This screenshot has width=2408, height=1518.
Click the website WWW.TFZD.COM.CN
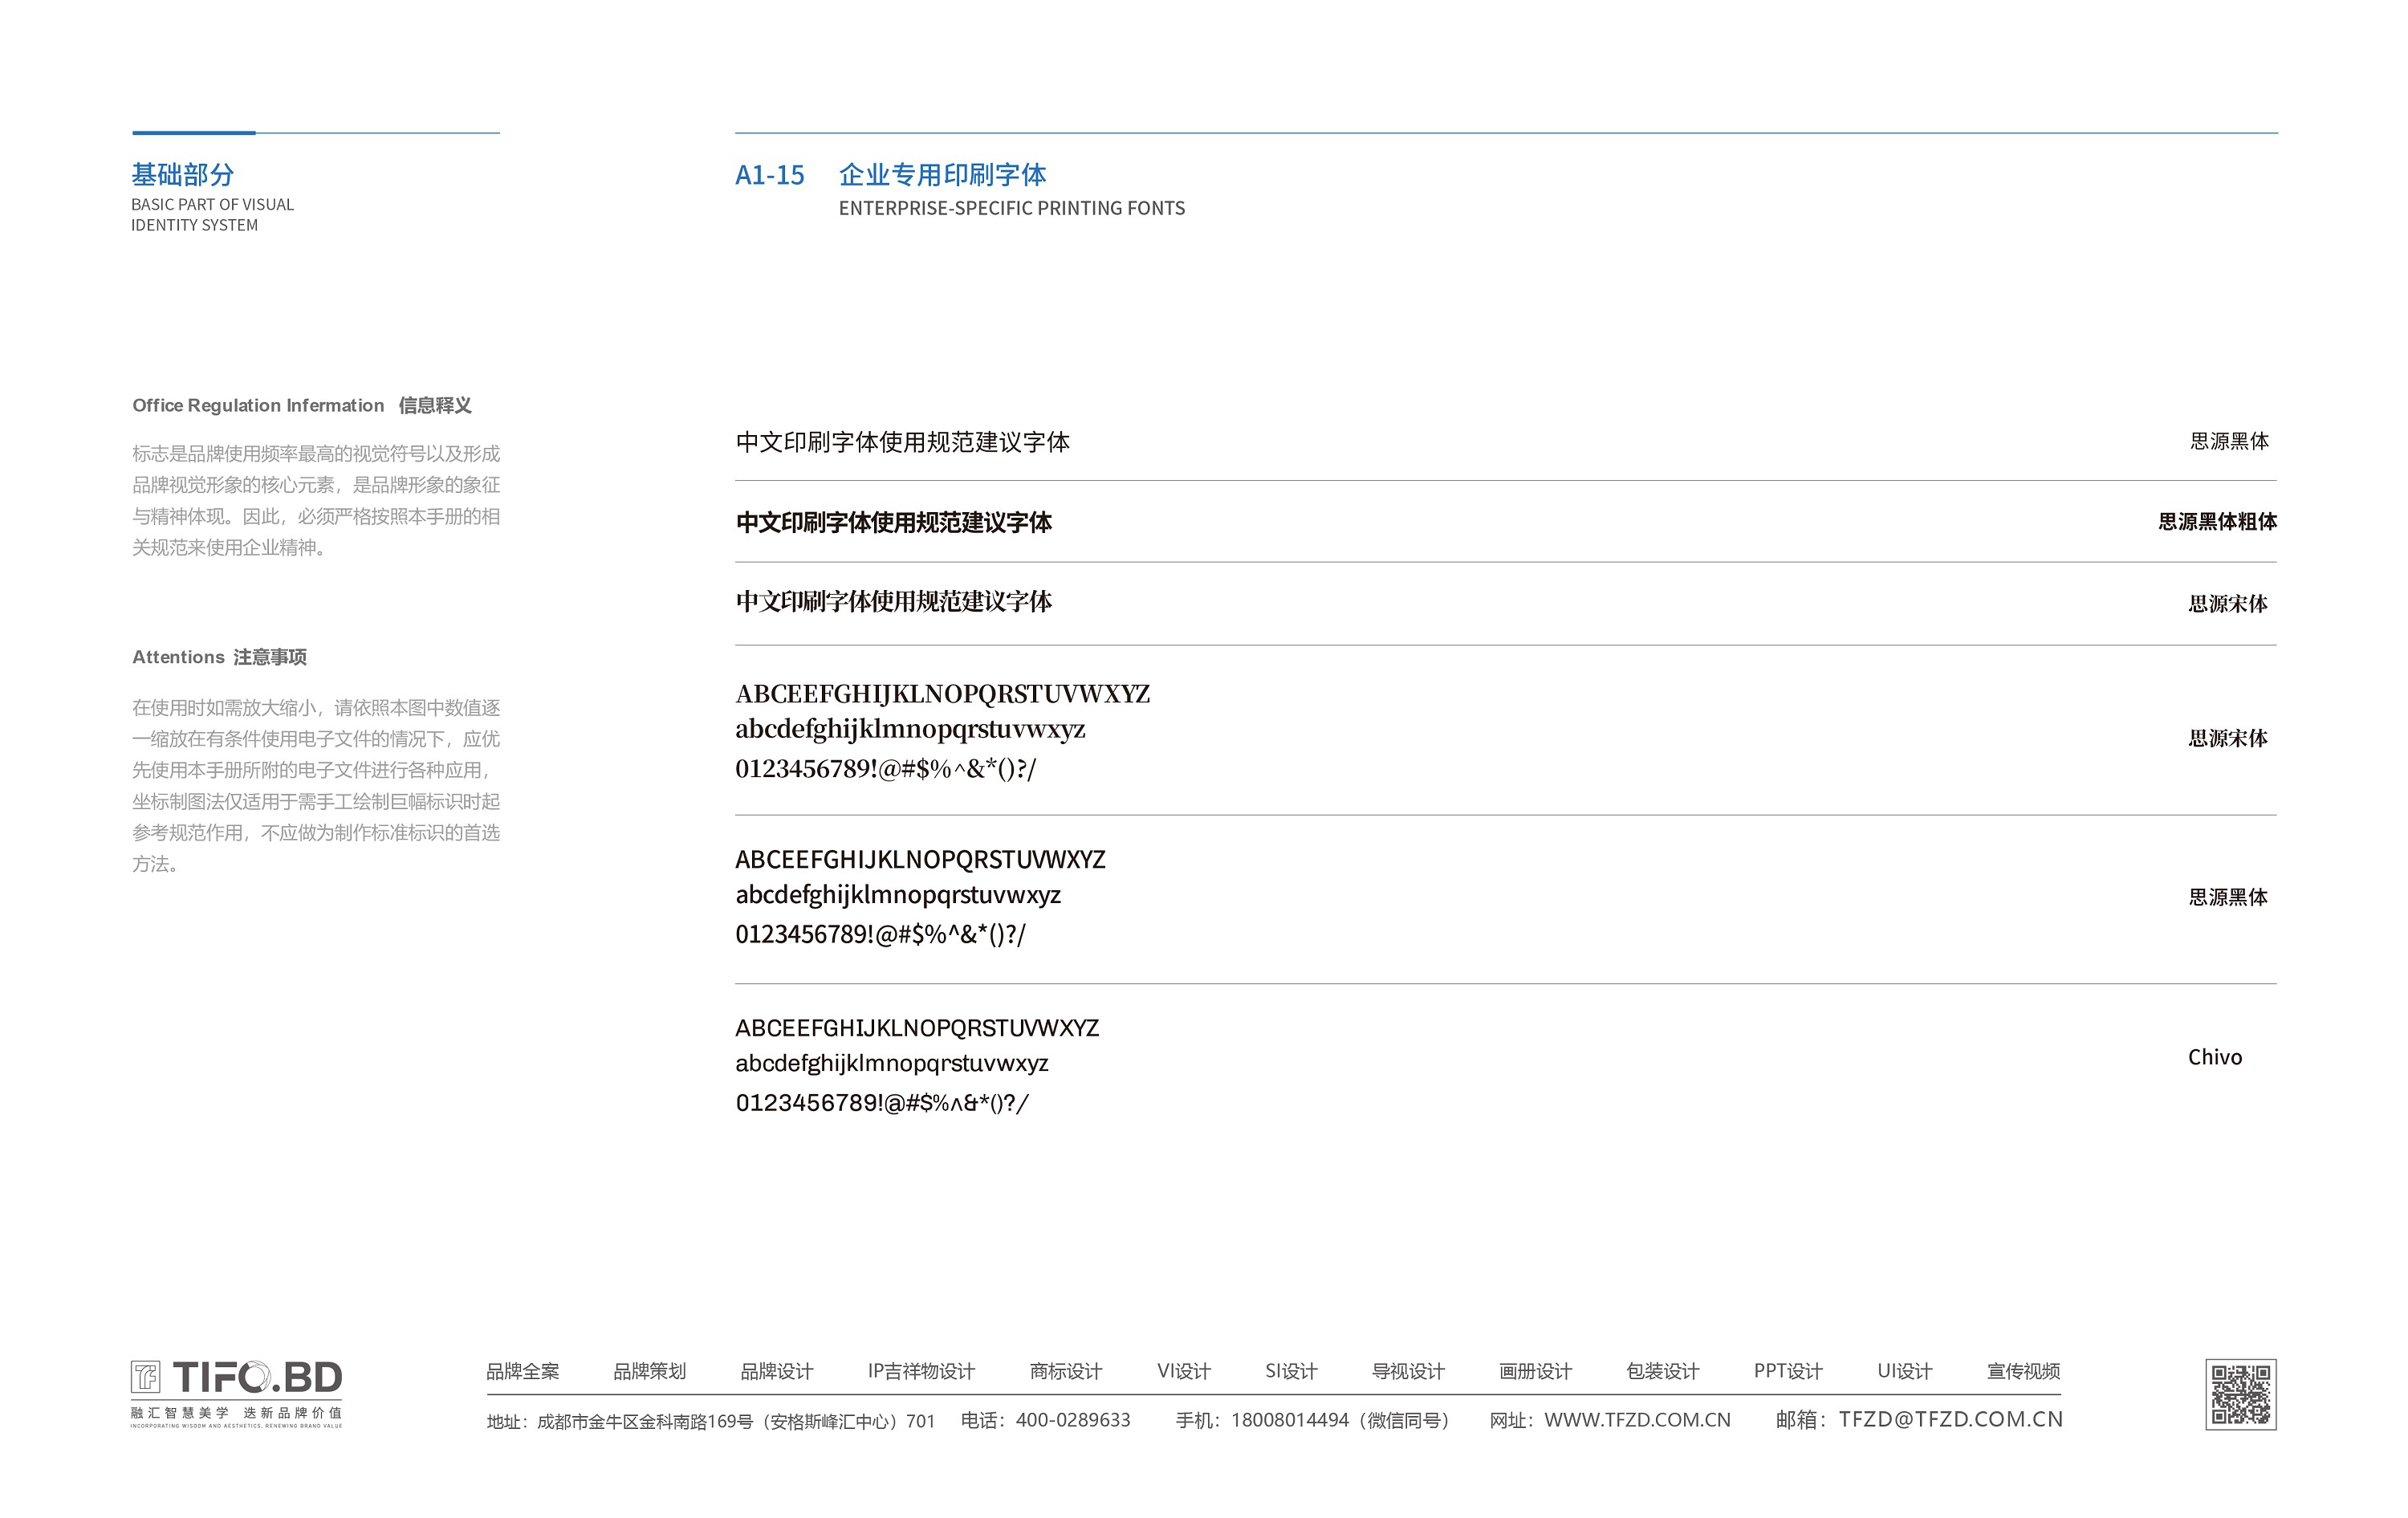click(x=1637, y=1420)
